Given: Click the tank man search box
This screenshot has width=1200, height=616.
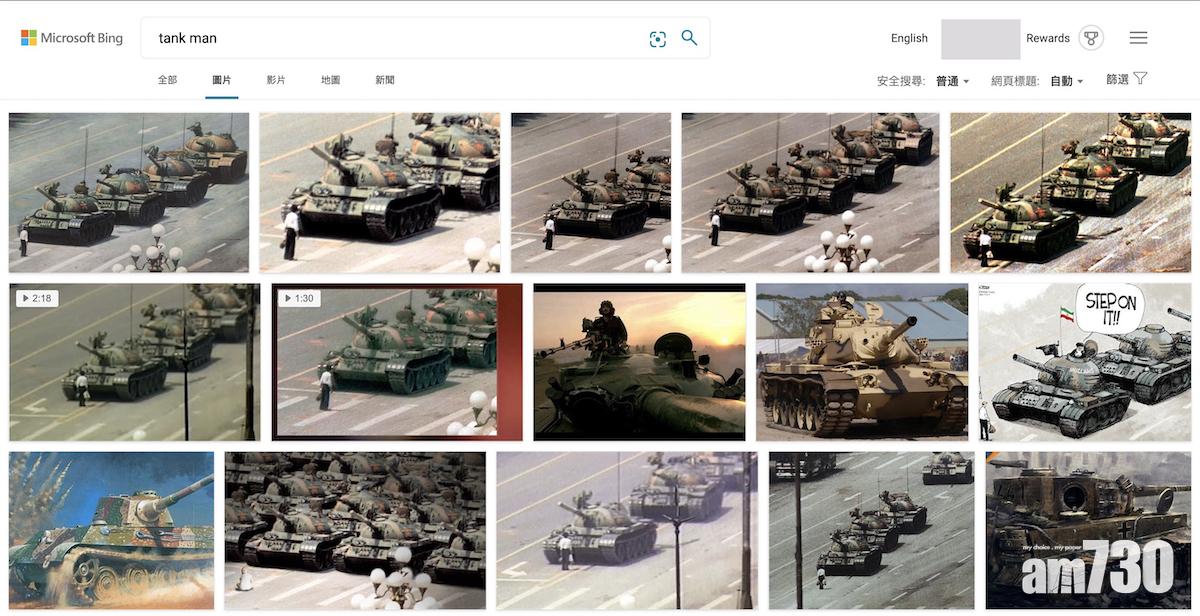Looking at the screenshot, I should point(400,38).
